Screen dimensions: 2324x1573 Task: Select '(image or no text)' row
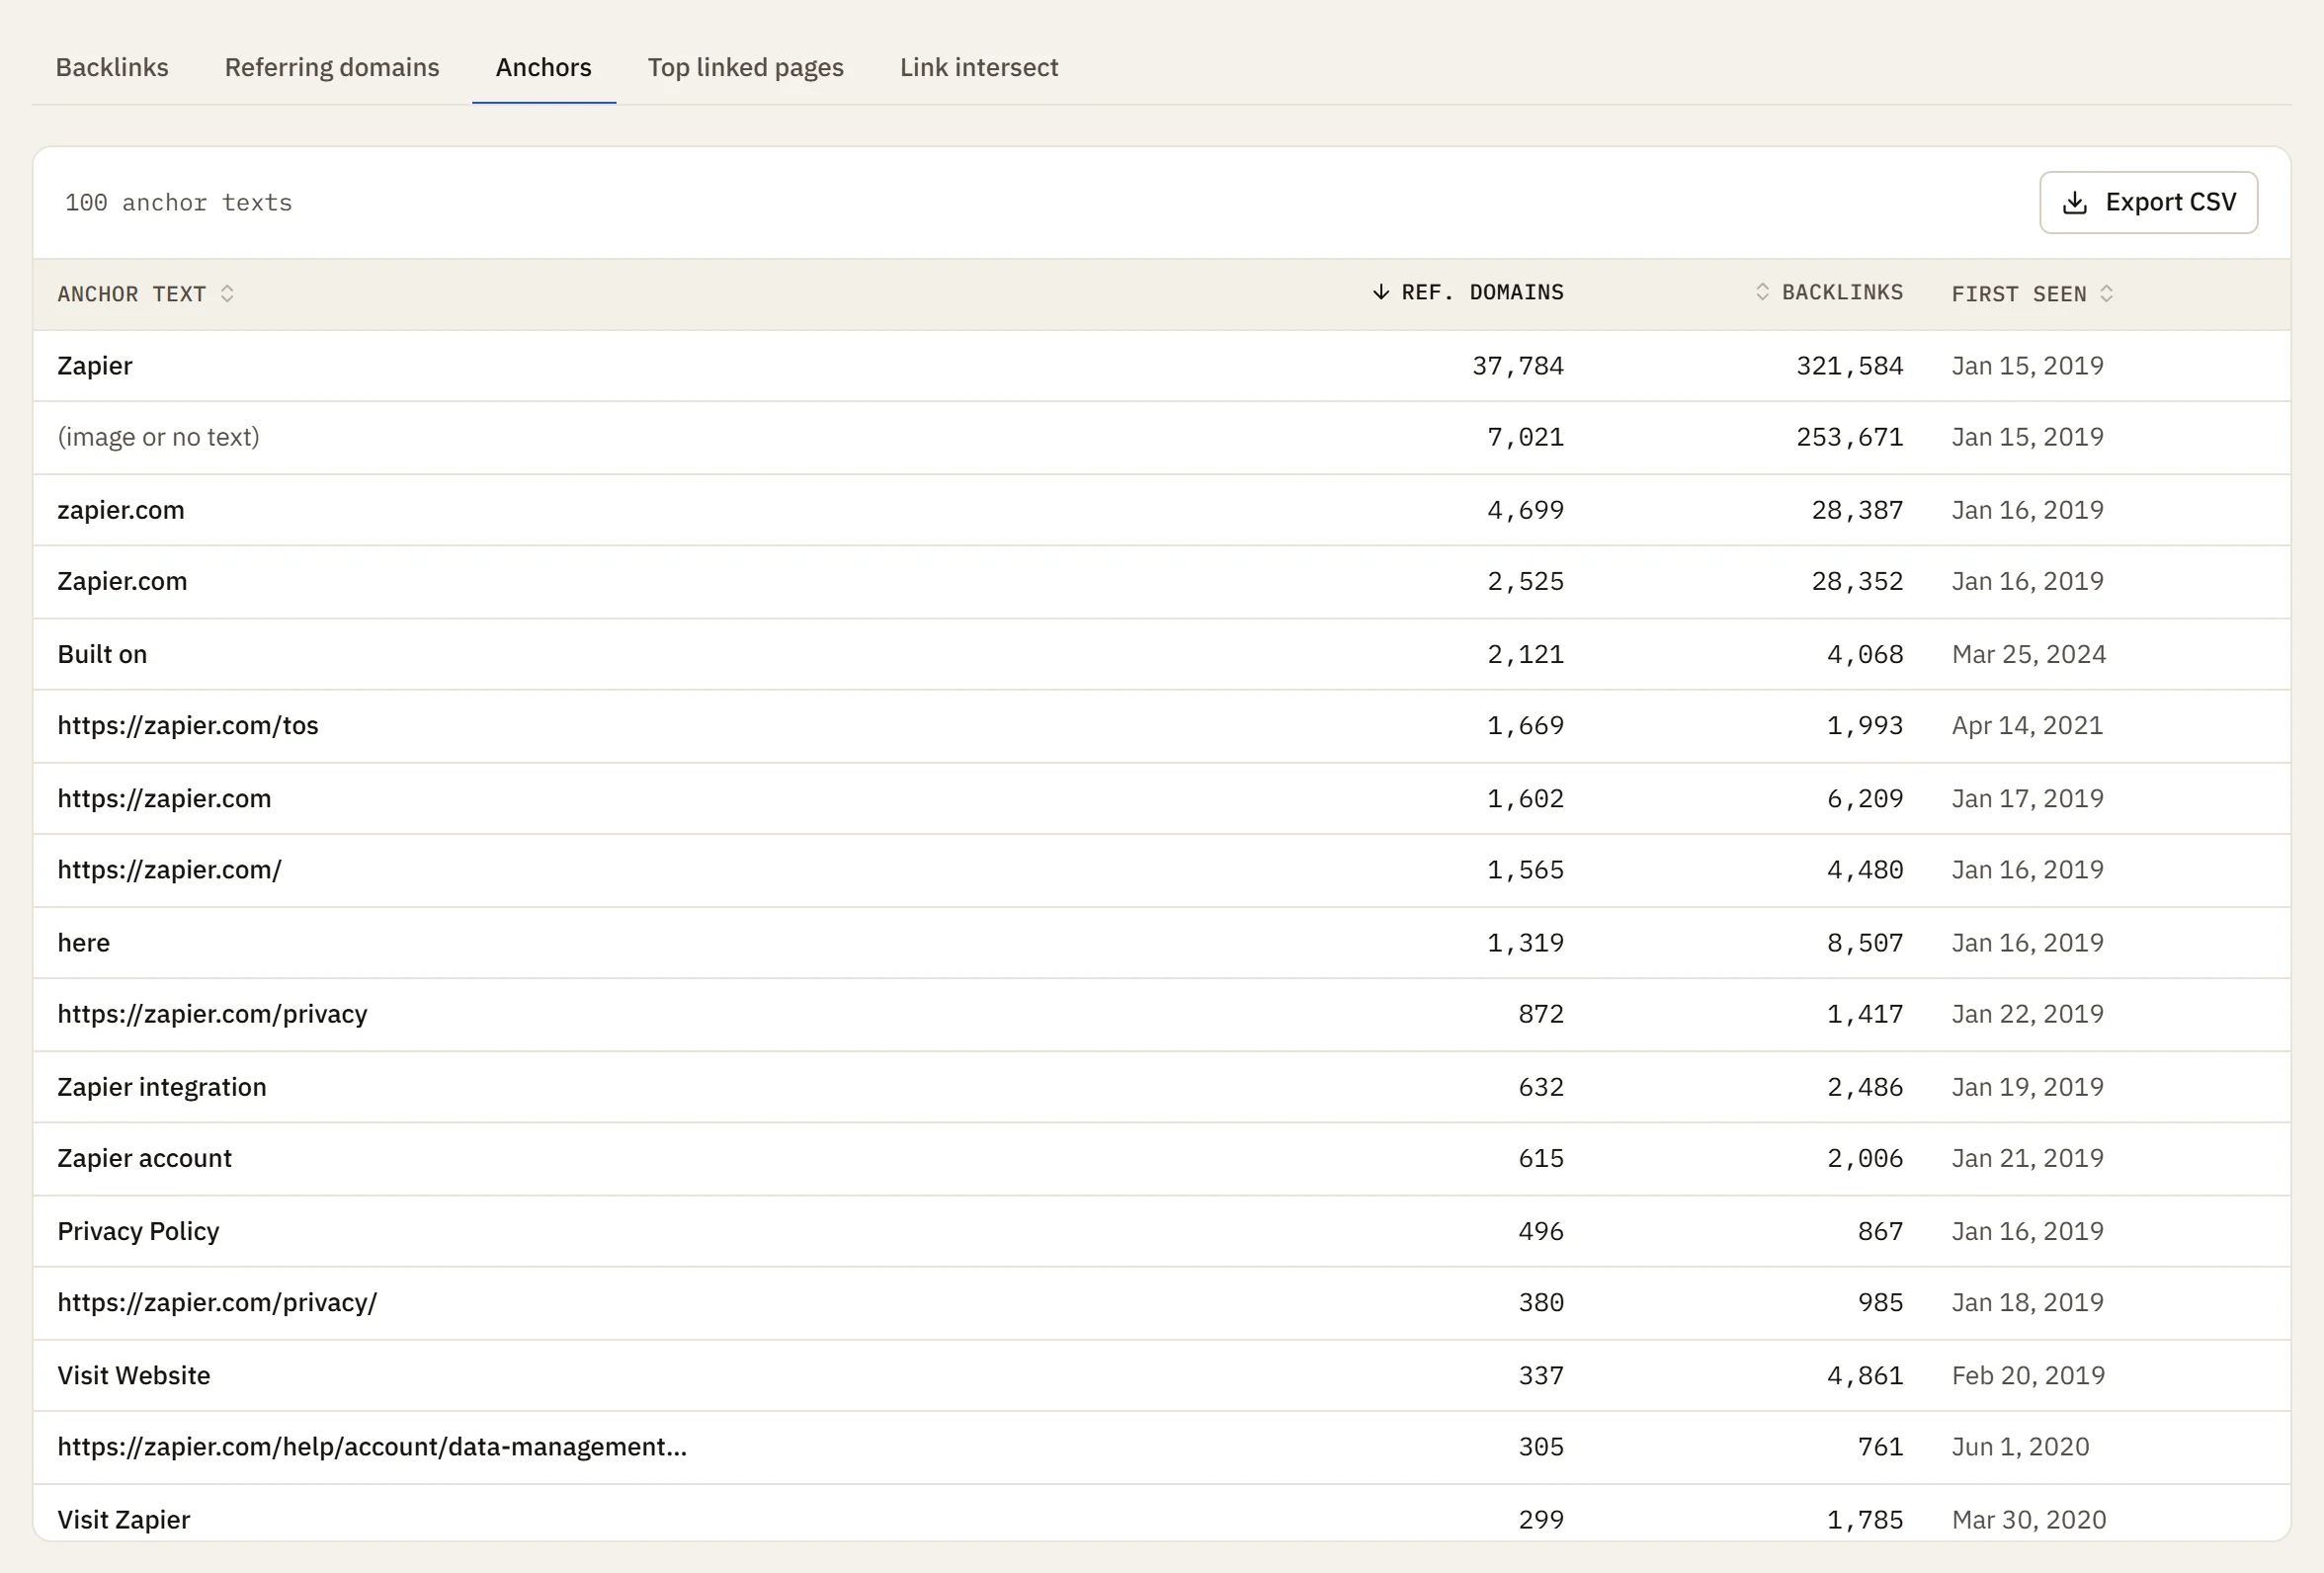point(1162,438)
